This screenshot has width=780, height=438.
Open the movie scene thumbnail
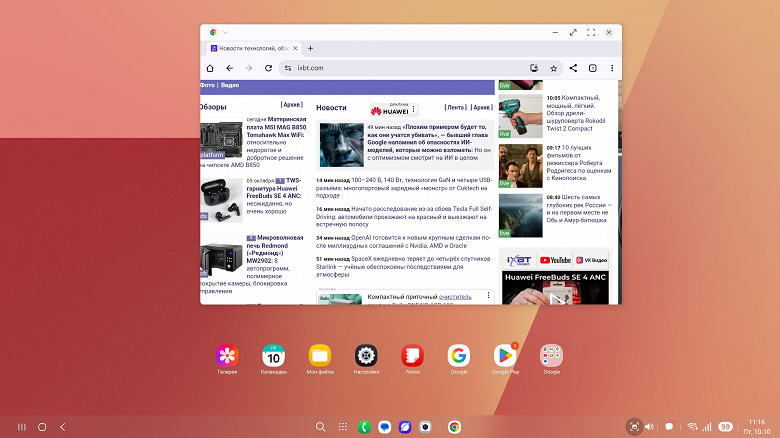coord(520,166)
